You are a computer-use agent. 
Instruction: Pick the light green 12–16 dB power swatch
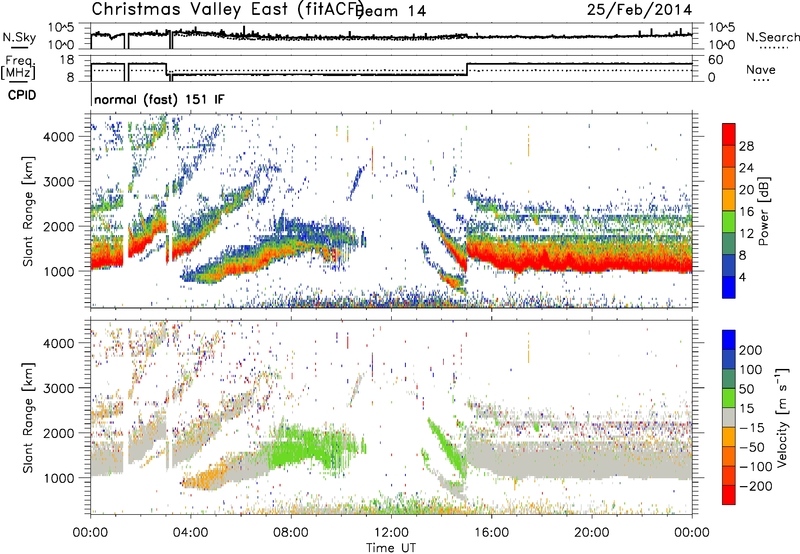point(729,222)
